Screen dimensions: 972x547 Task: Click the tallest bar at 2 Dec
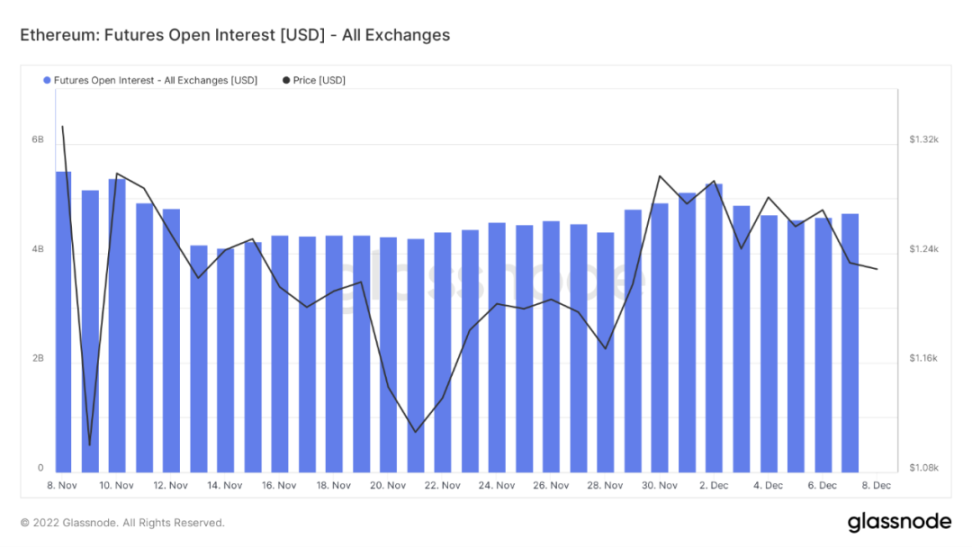point(714,327)
